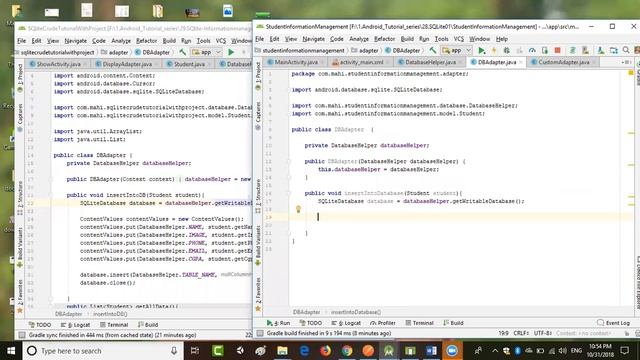Toggle Build Variants panel in right IDE
The width and height of the screenshot is (640, 360).
tap(258, 246)
